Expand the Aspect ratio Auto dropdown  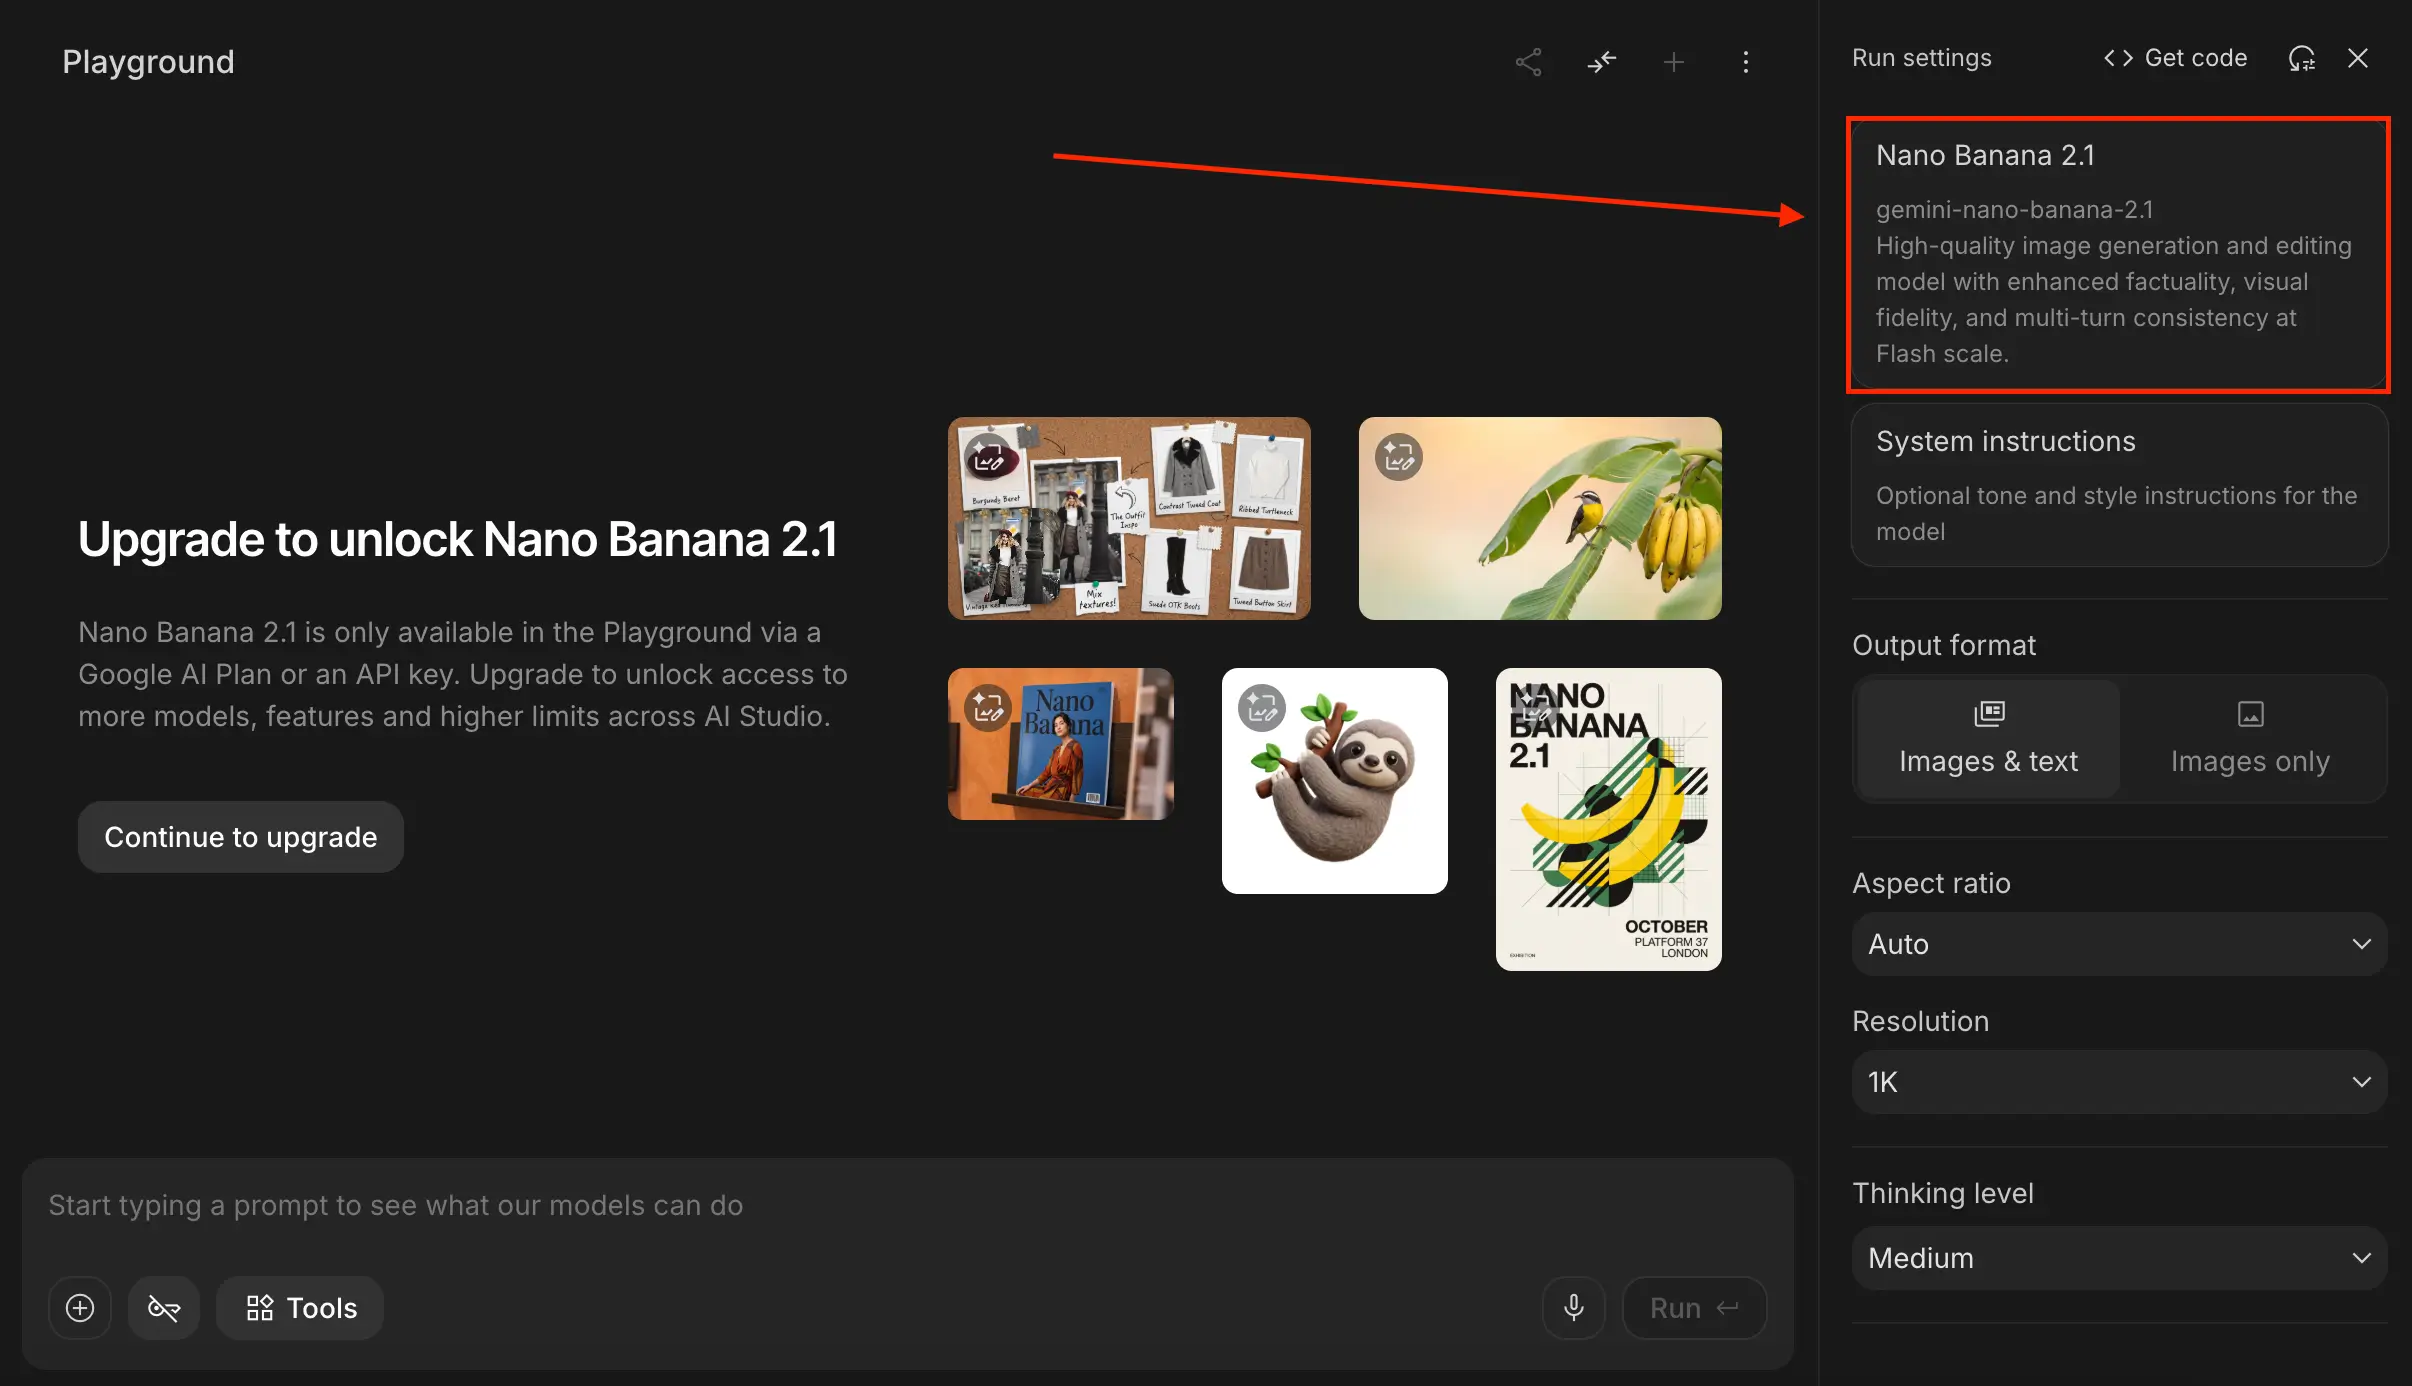(2119, 944)
